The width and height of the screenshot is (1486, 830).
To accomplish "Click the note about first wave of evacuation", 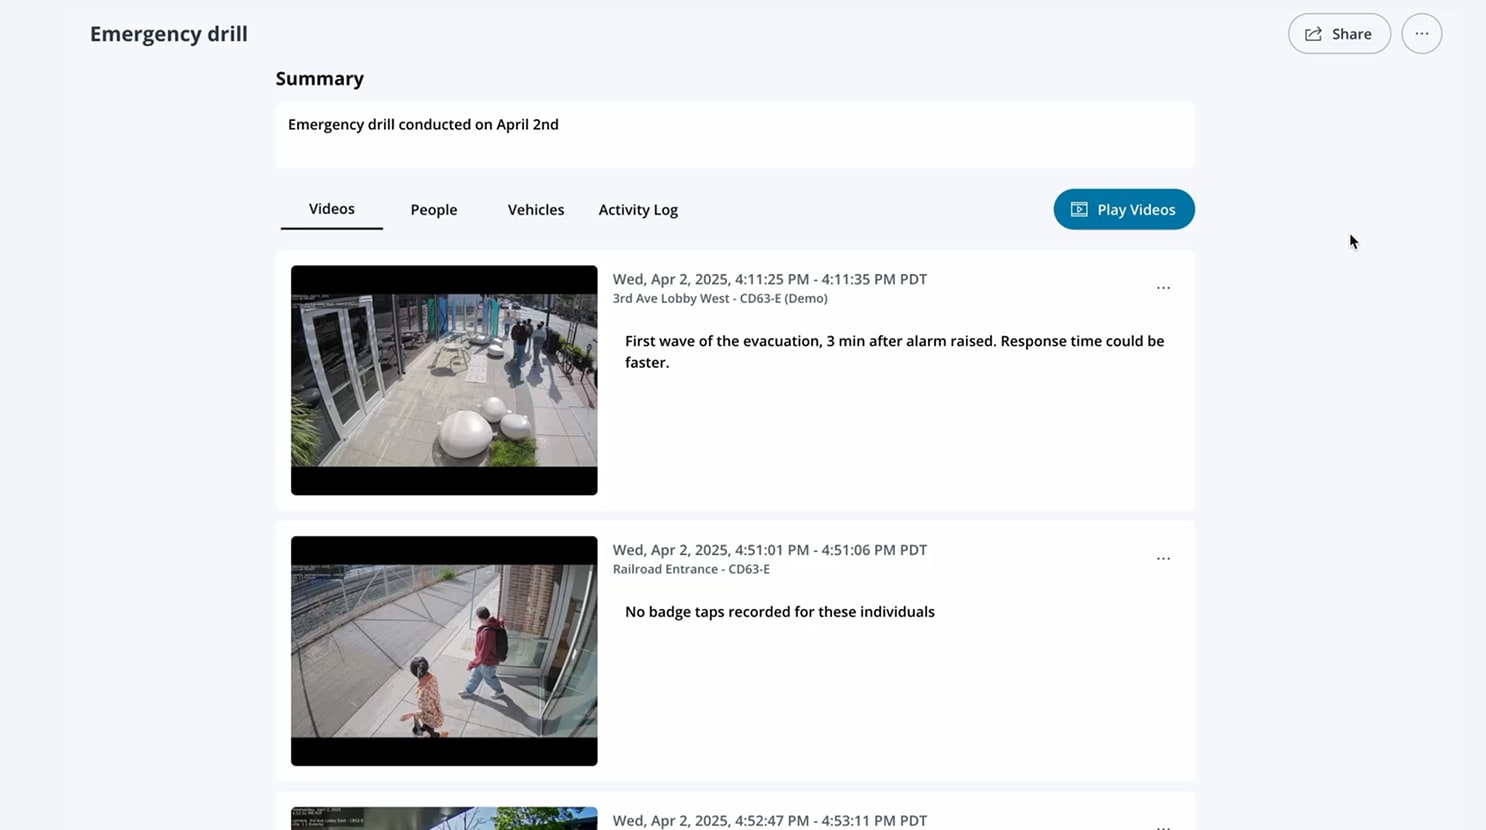I will pyautogui.click(x=895, y=352).
